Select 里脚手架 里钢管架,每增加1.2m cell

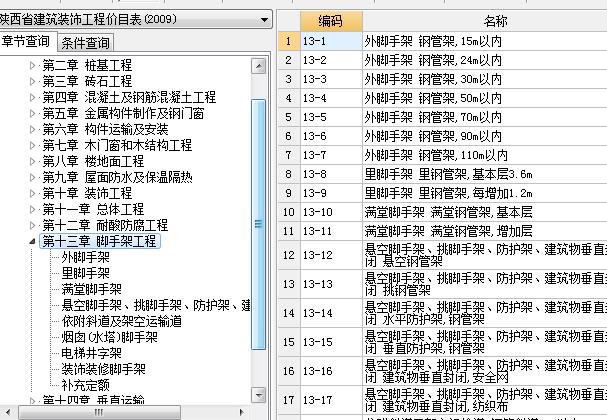tap(485, 193)
